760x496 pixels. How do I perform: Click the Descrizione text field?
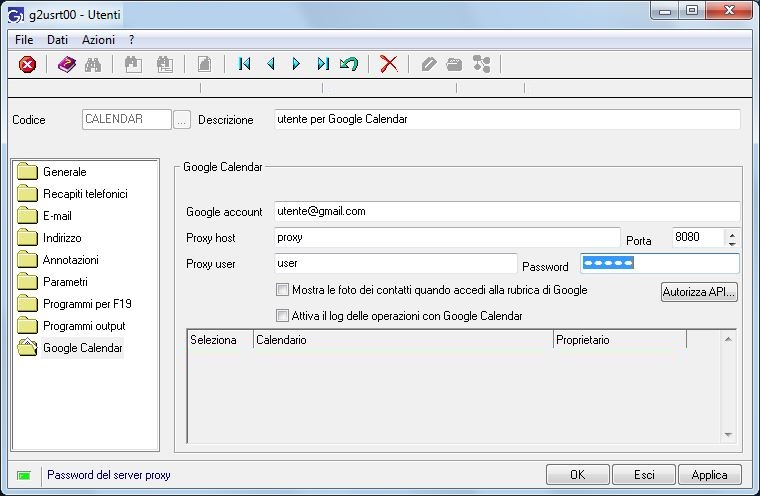click(507, 119)
